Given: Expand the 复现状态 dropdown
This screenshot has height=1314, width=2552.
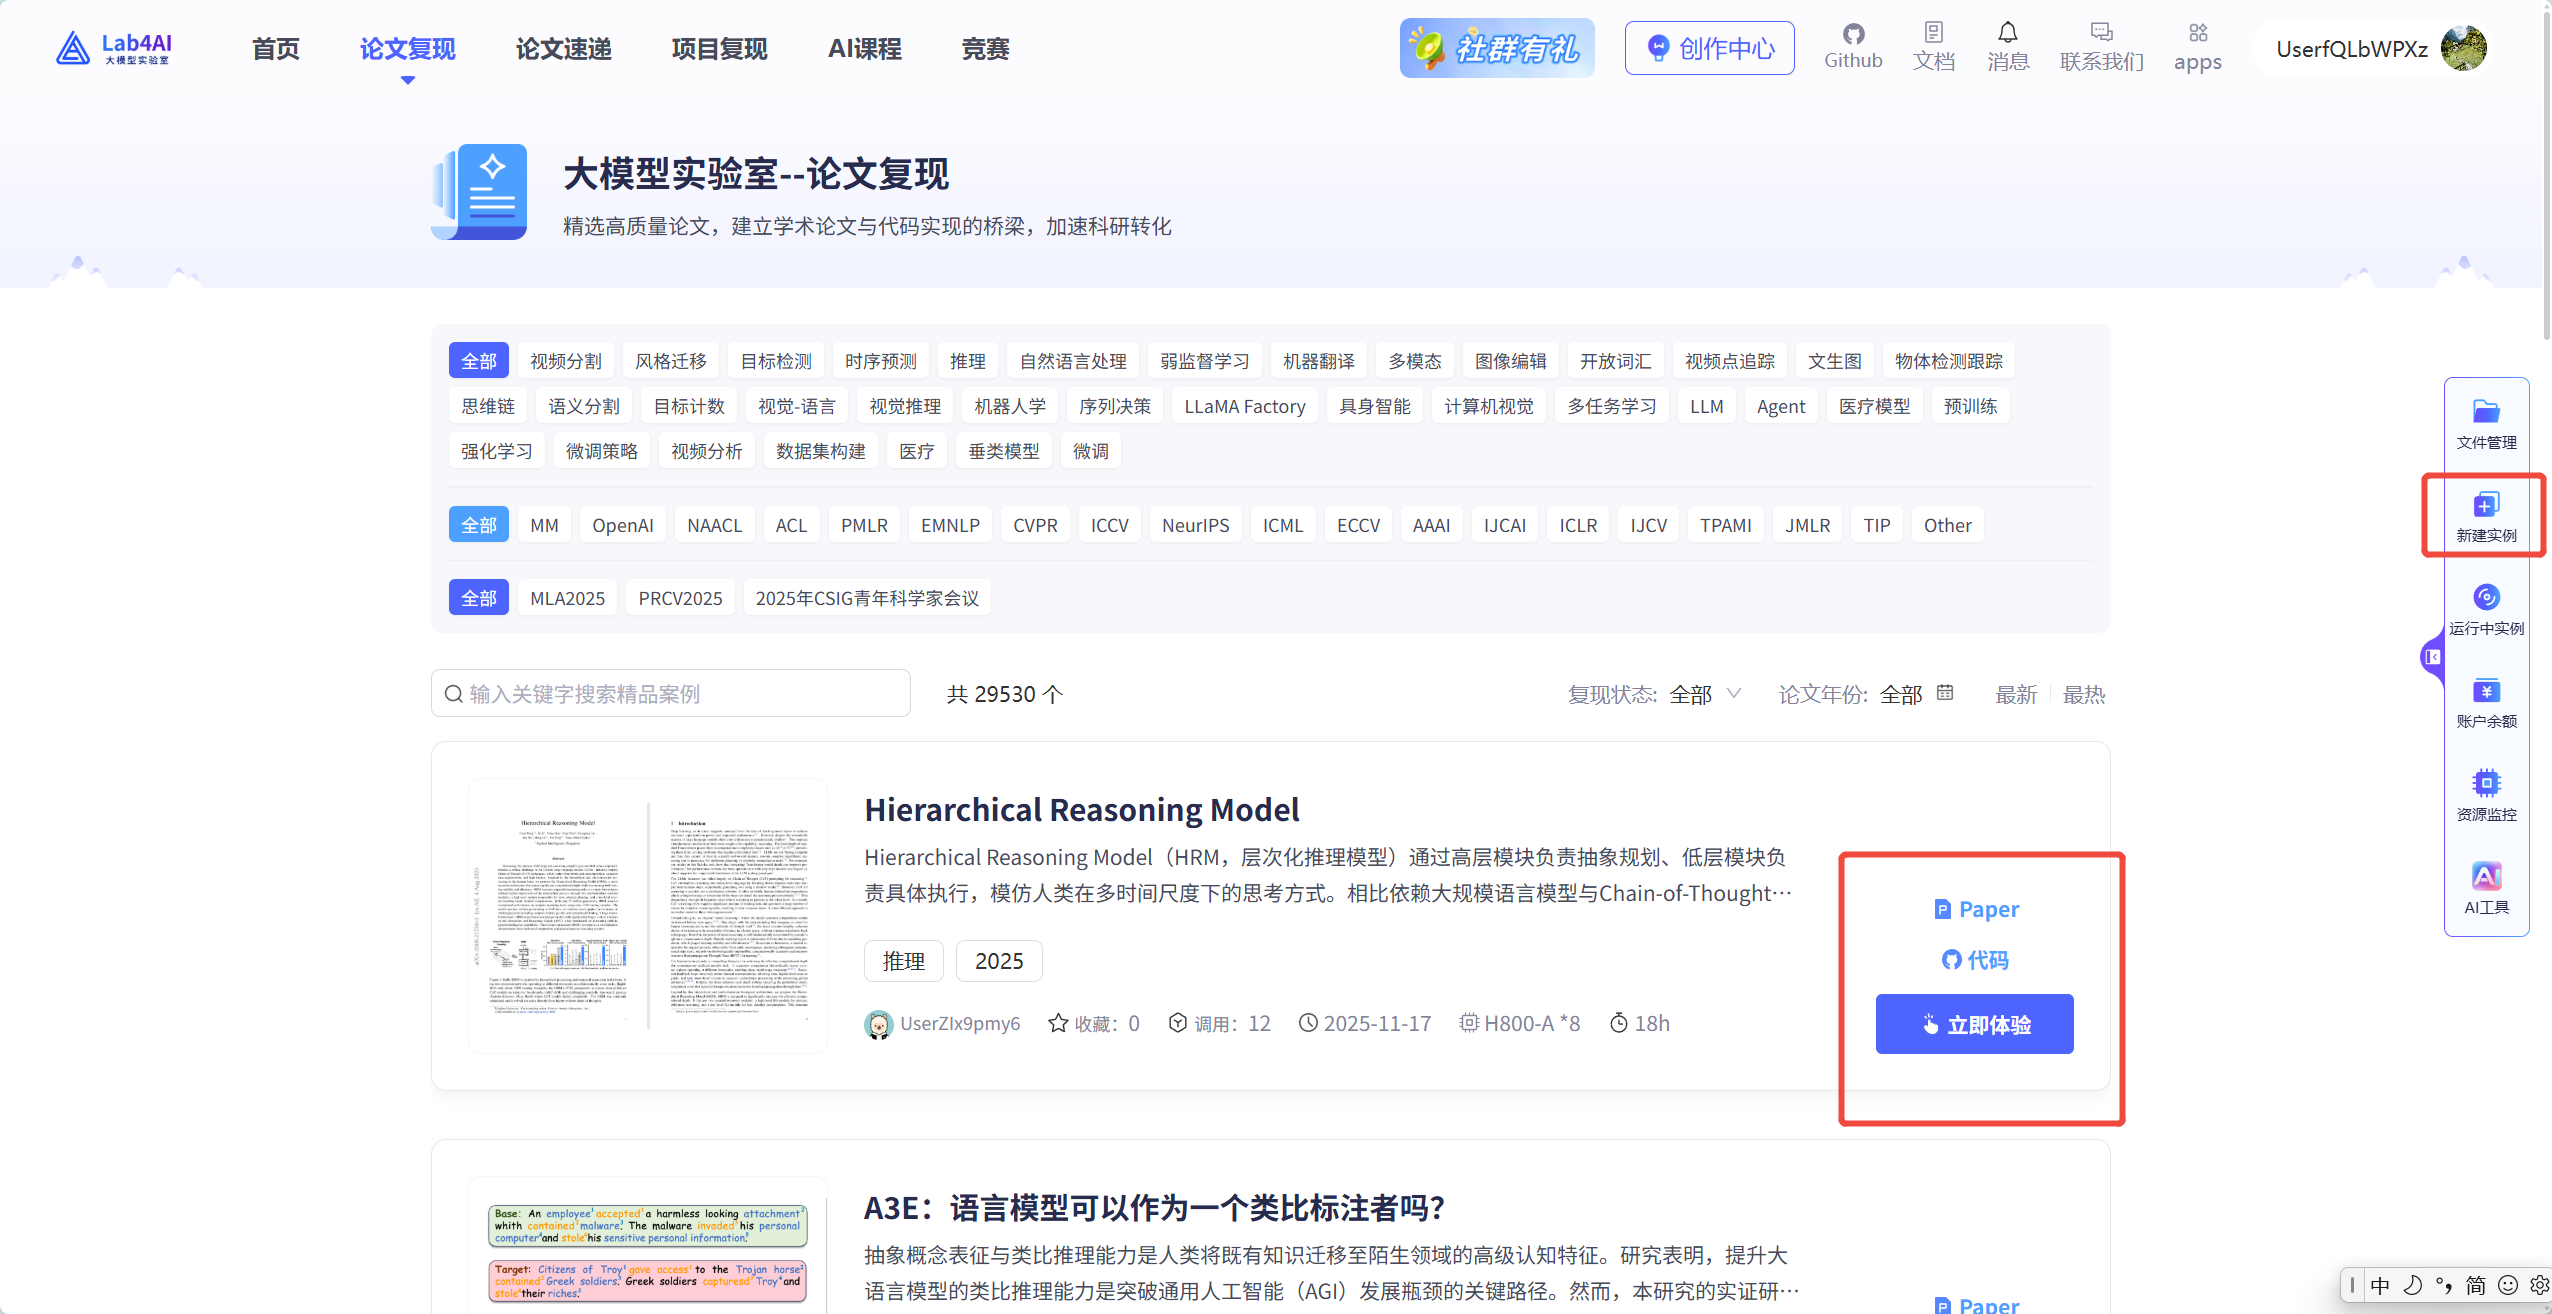Looking at the screenshot, I should pyautogui.click(x=1705, y=694).
